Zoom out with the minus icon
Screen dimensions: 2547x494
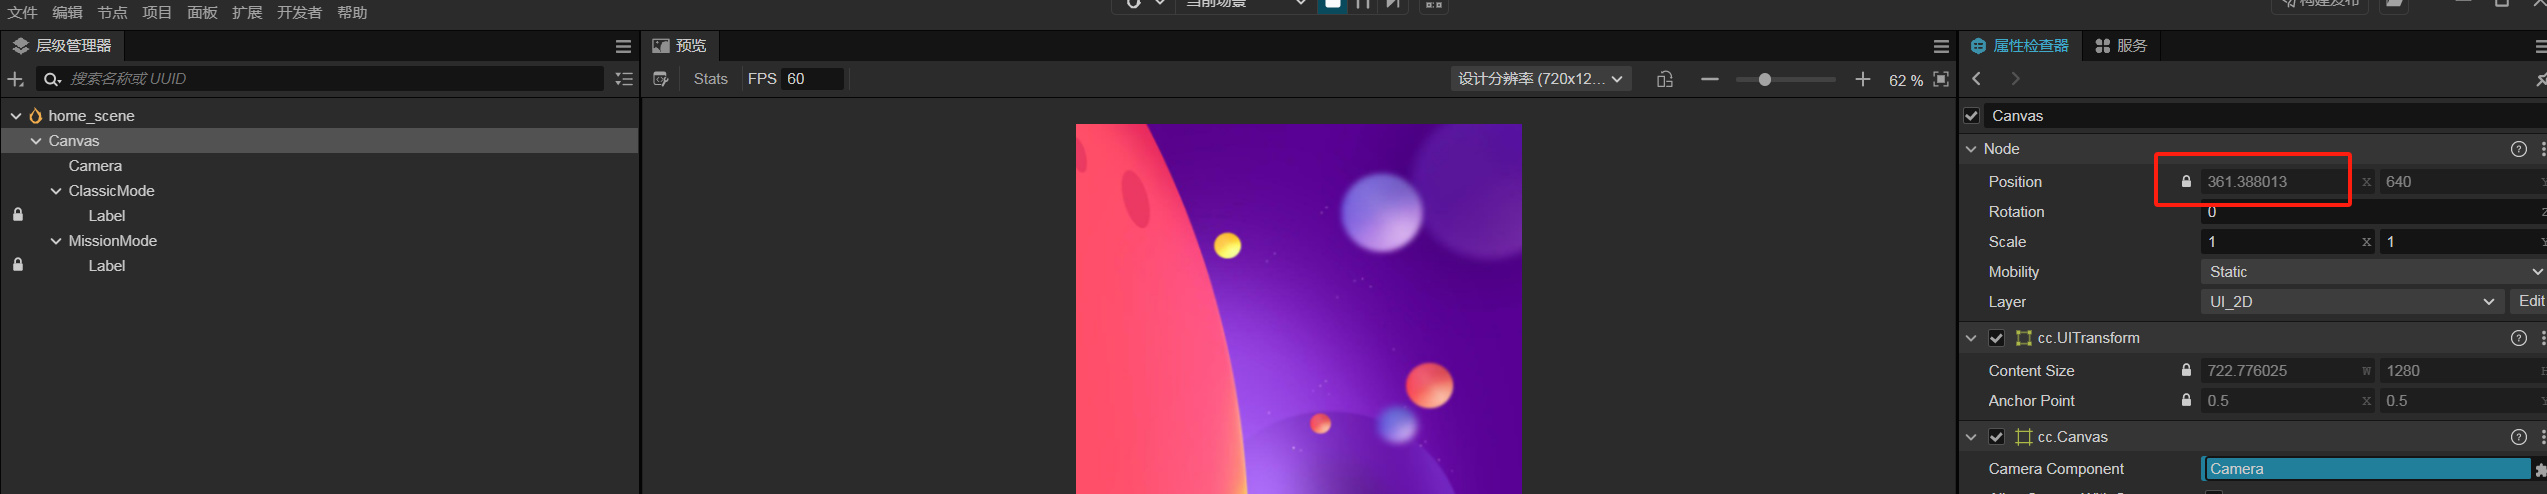[1710, 79]
